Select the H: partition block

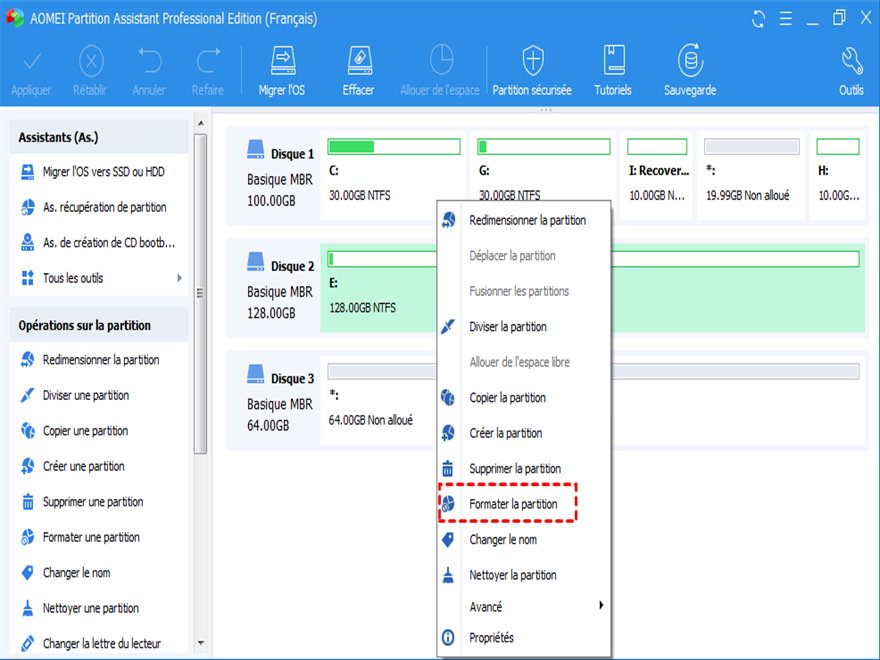(838, 175)
